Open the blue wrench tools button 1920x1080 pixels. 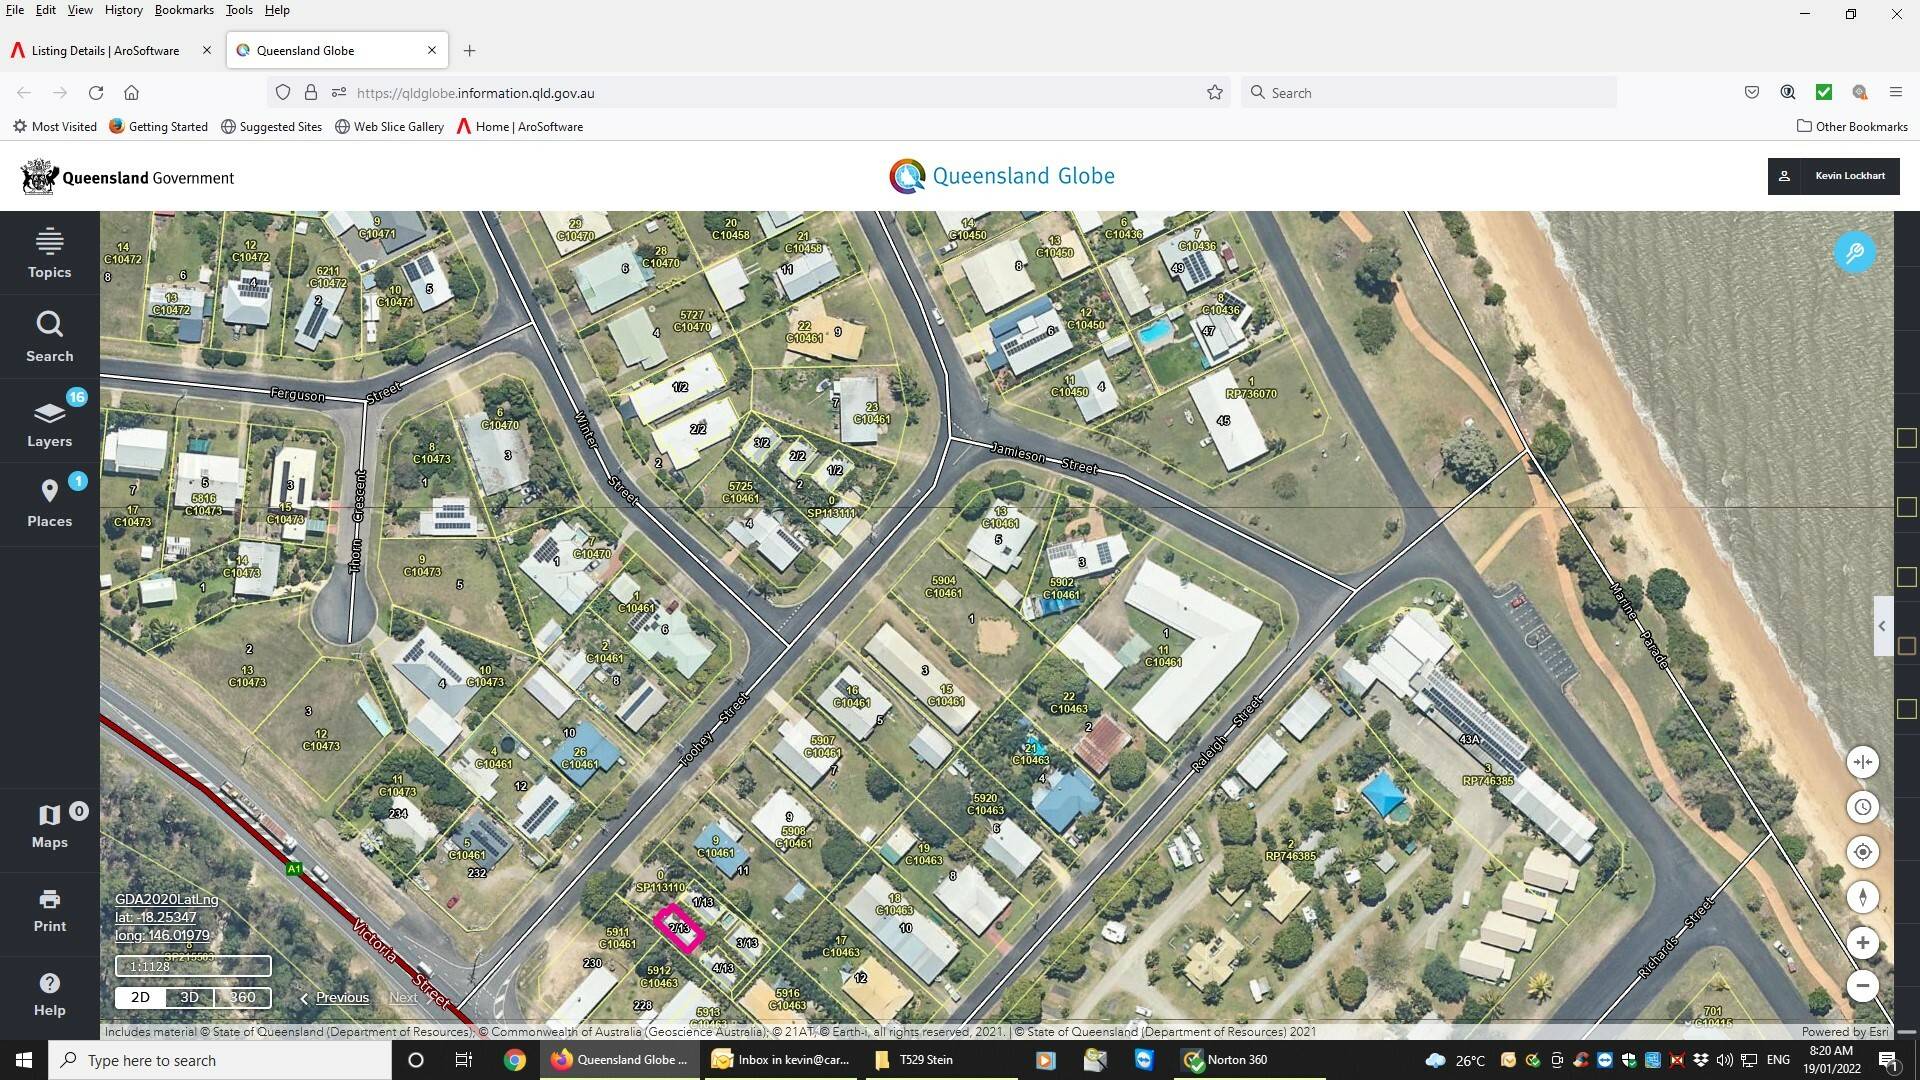click(1854, 253)
